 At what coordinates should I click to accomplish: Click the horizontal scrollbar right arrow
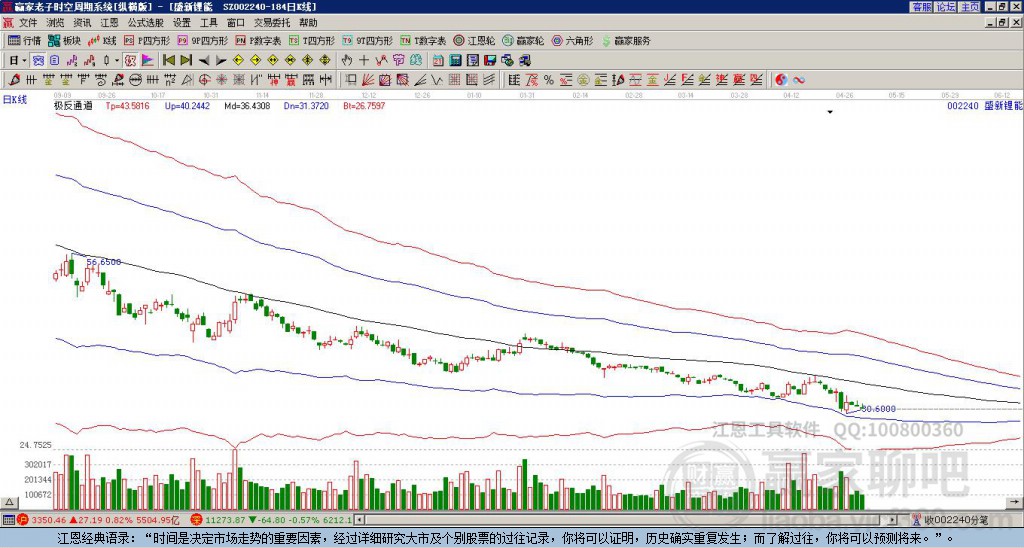point(893,520)
